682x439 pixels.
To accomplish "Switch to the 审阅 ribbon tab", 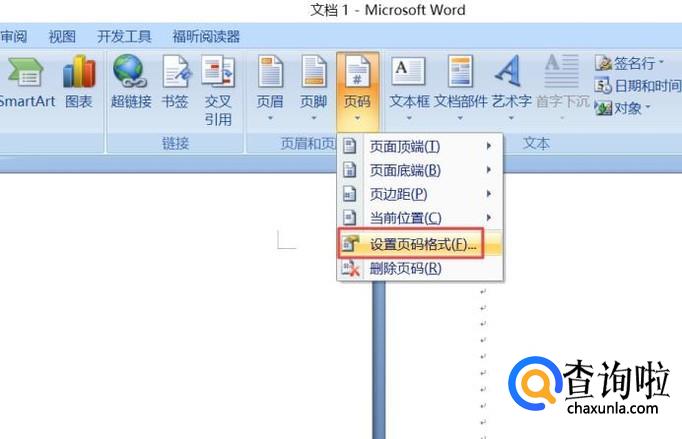I will [x=13, y=37].
